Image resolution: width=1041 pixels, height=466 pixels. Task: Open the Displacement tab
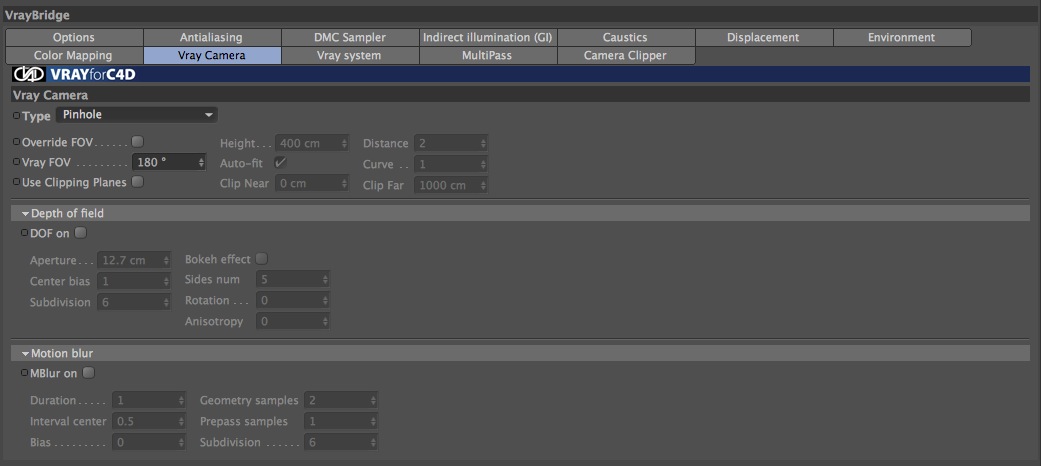765,38
